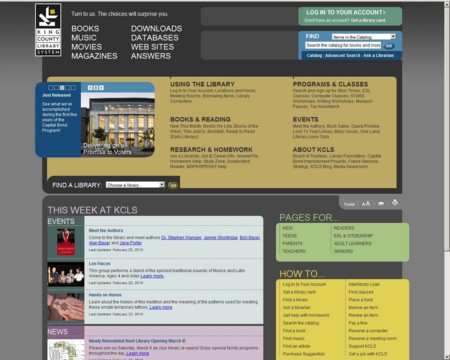Image resolution: width=450 pixels, height=360 pixels.
Task: Open the ABOUT KCLS heading
Action: click(x=313, y=150)
